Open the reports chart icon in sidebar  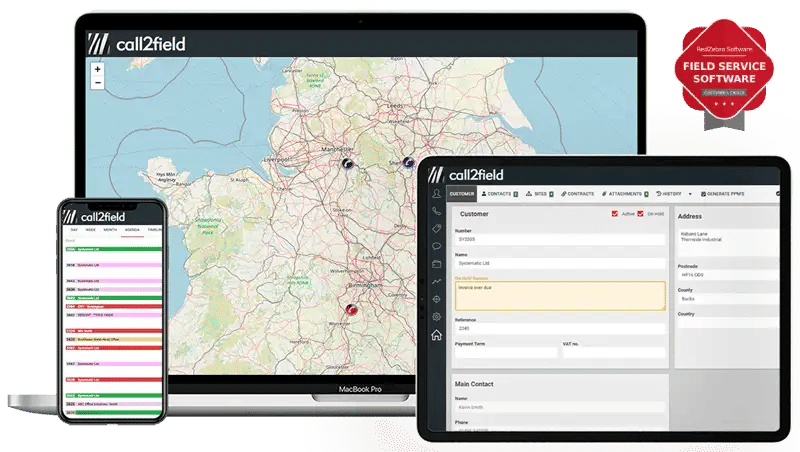click(x=436, y=281)
